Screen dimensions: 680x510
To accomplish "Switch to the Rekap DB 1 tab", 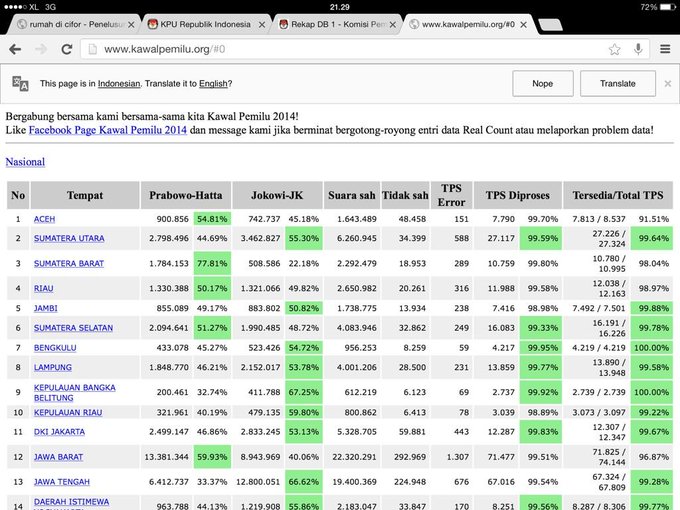I will click(336, 25).
